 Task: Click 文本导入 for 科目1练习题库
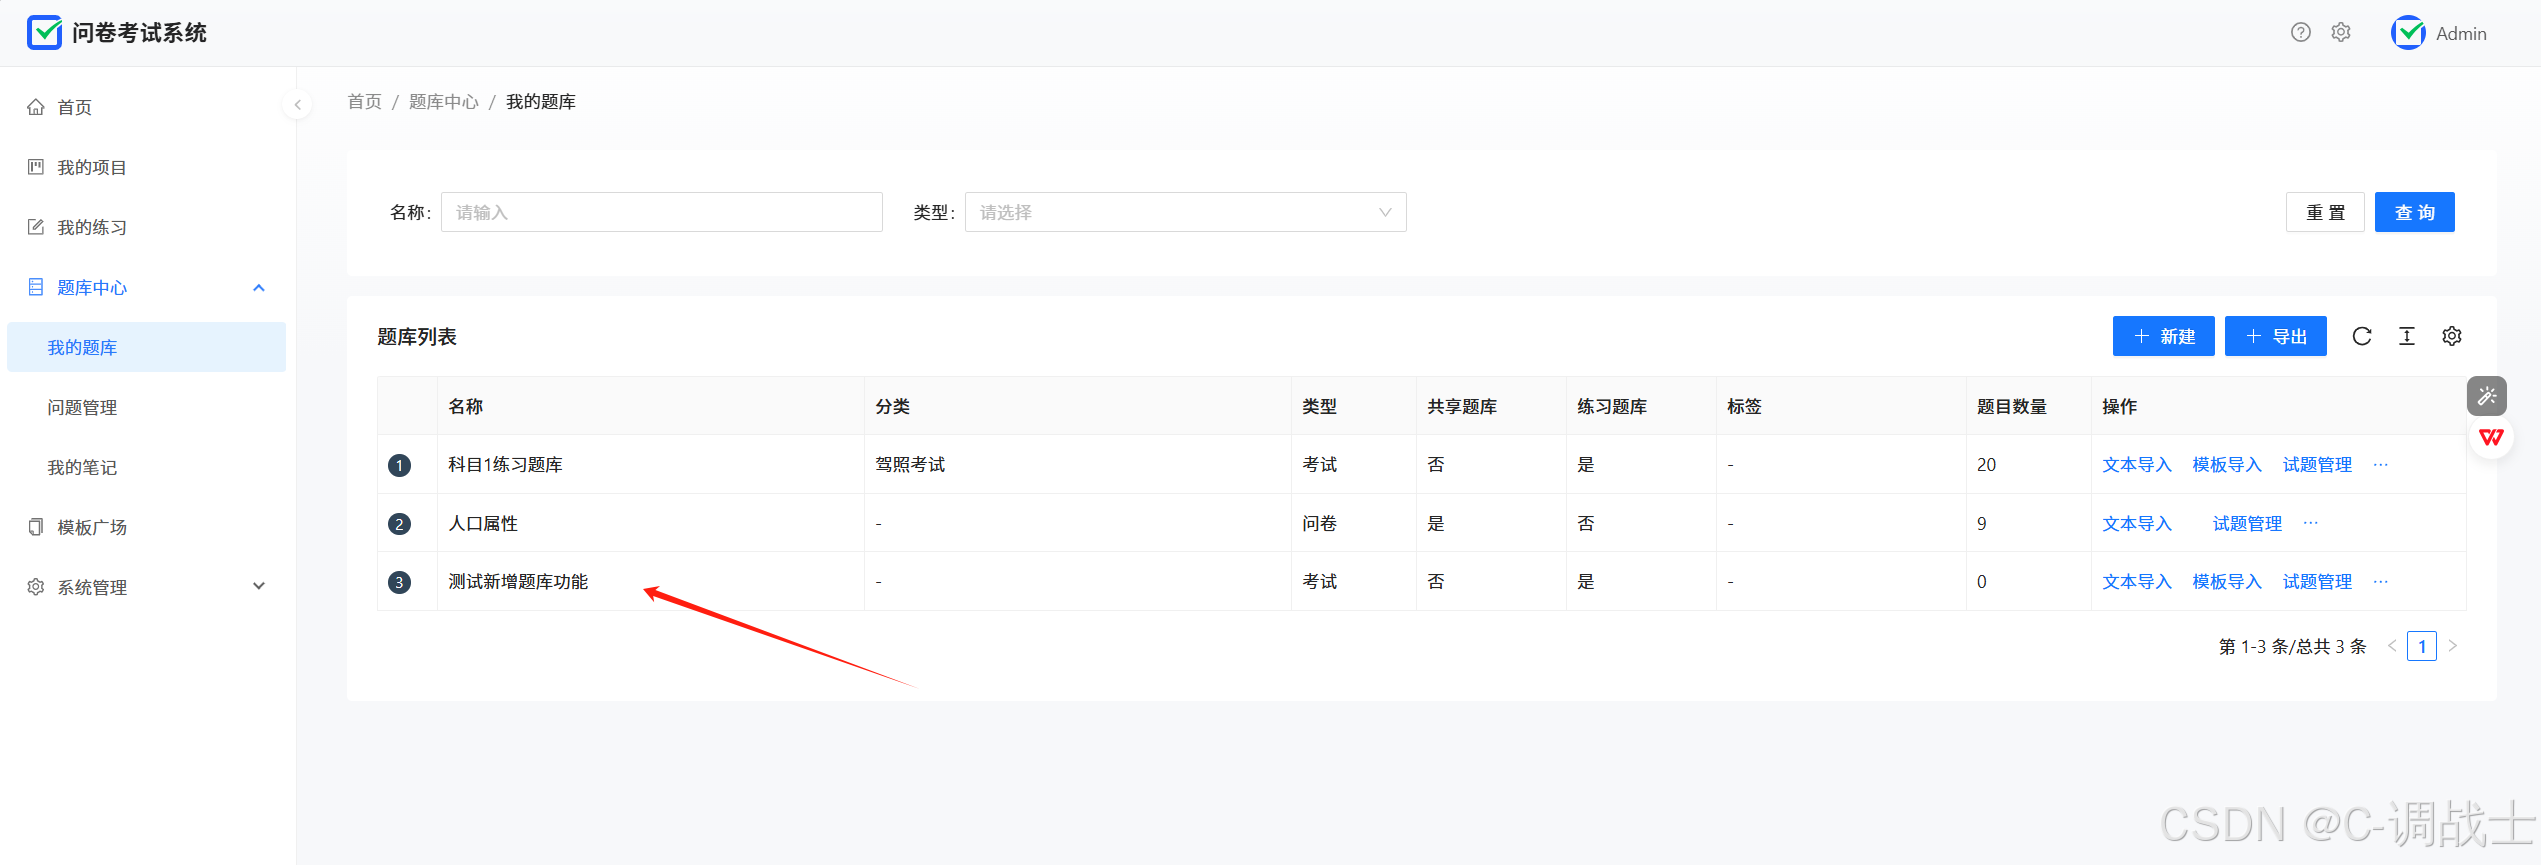tap(2137, 464)
